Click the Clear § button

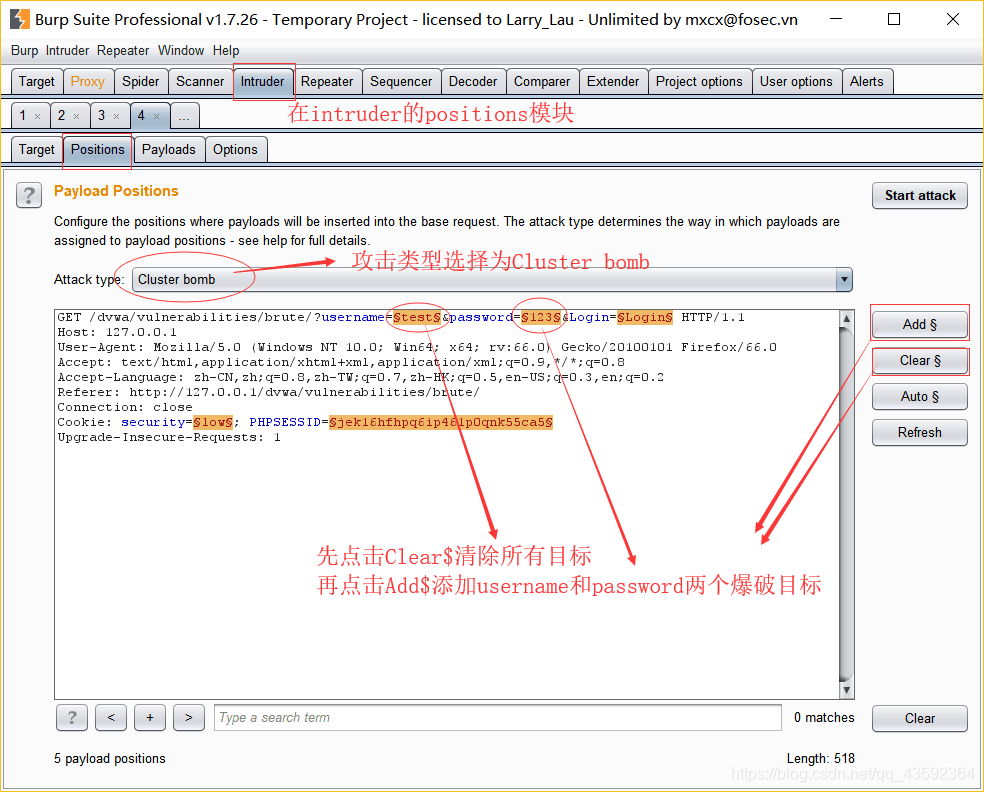pos(920,360)
